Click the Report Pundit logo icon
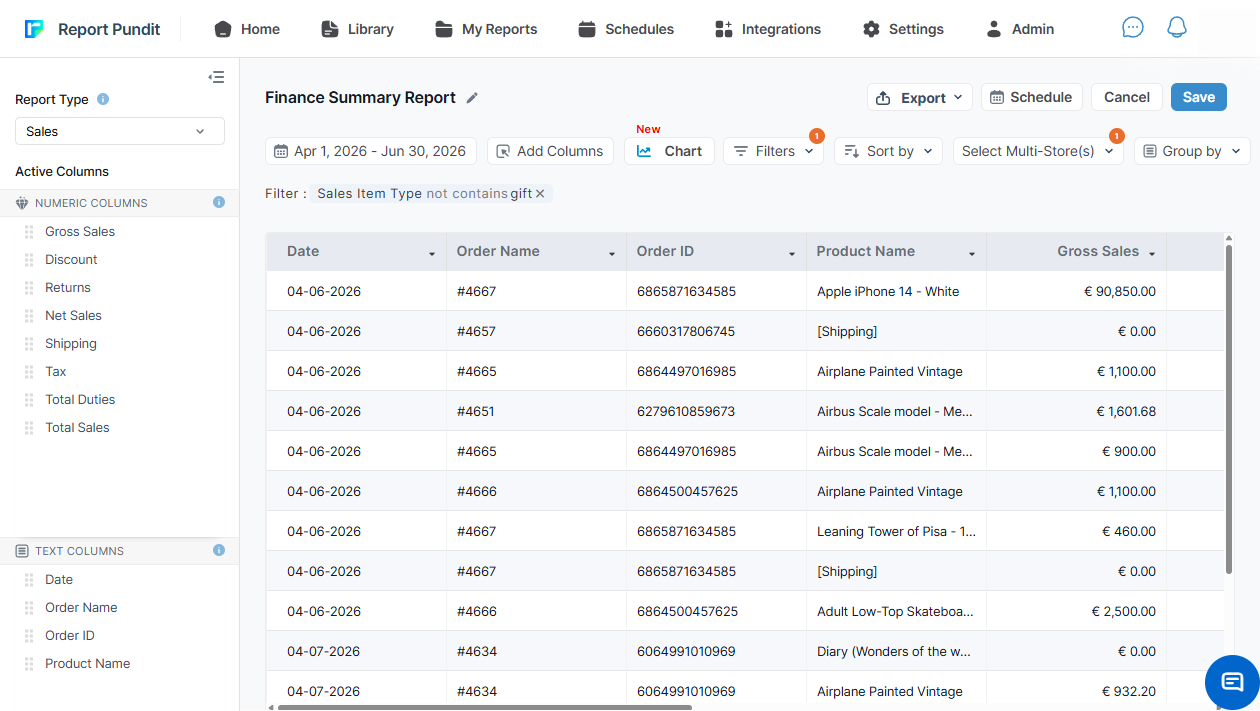1260x711 pixels. tap(34, 29)
